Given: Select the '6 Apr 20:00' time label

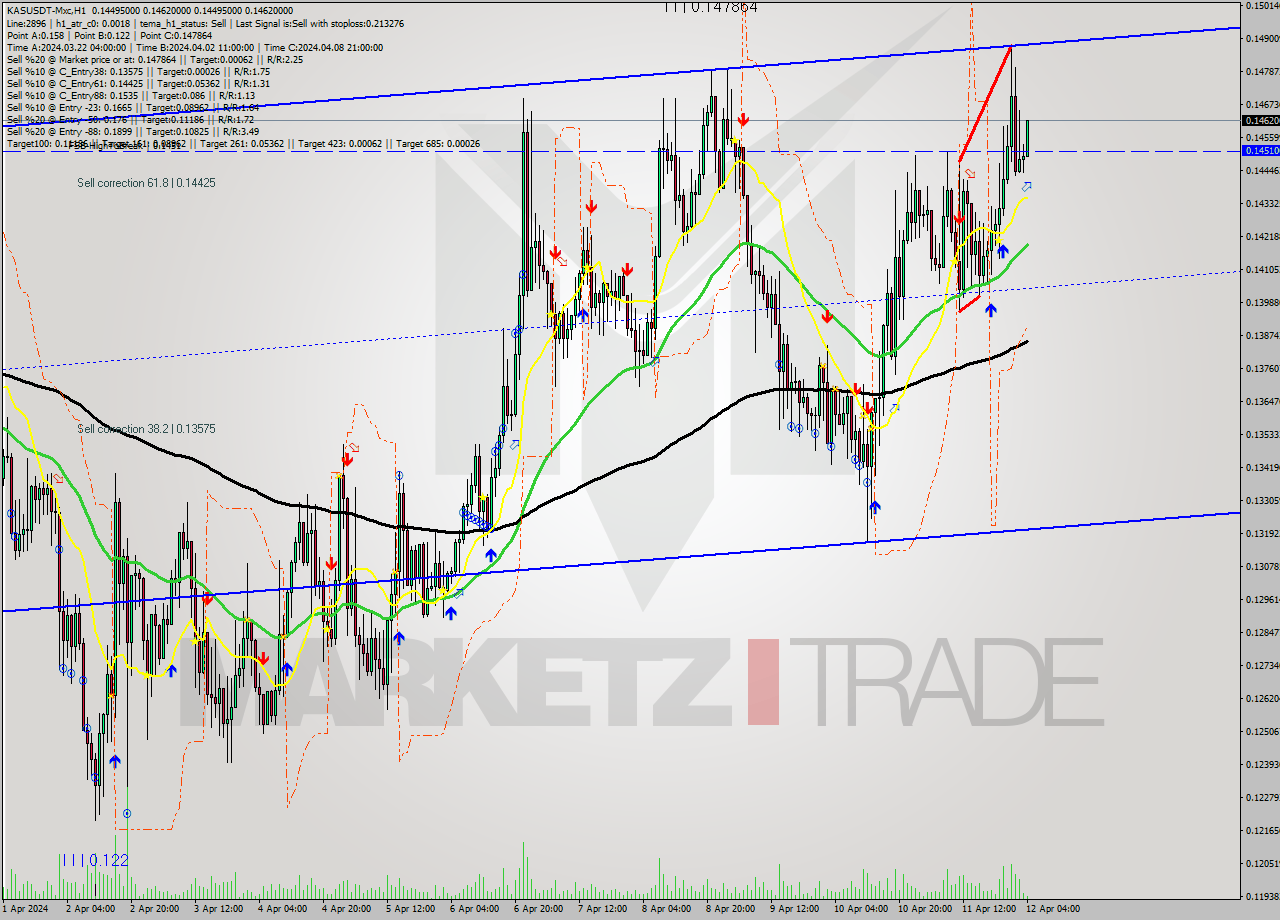Looking at the screenshot, I should tap(538, 909).
